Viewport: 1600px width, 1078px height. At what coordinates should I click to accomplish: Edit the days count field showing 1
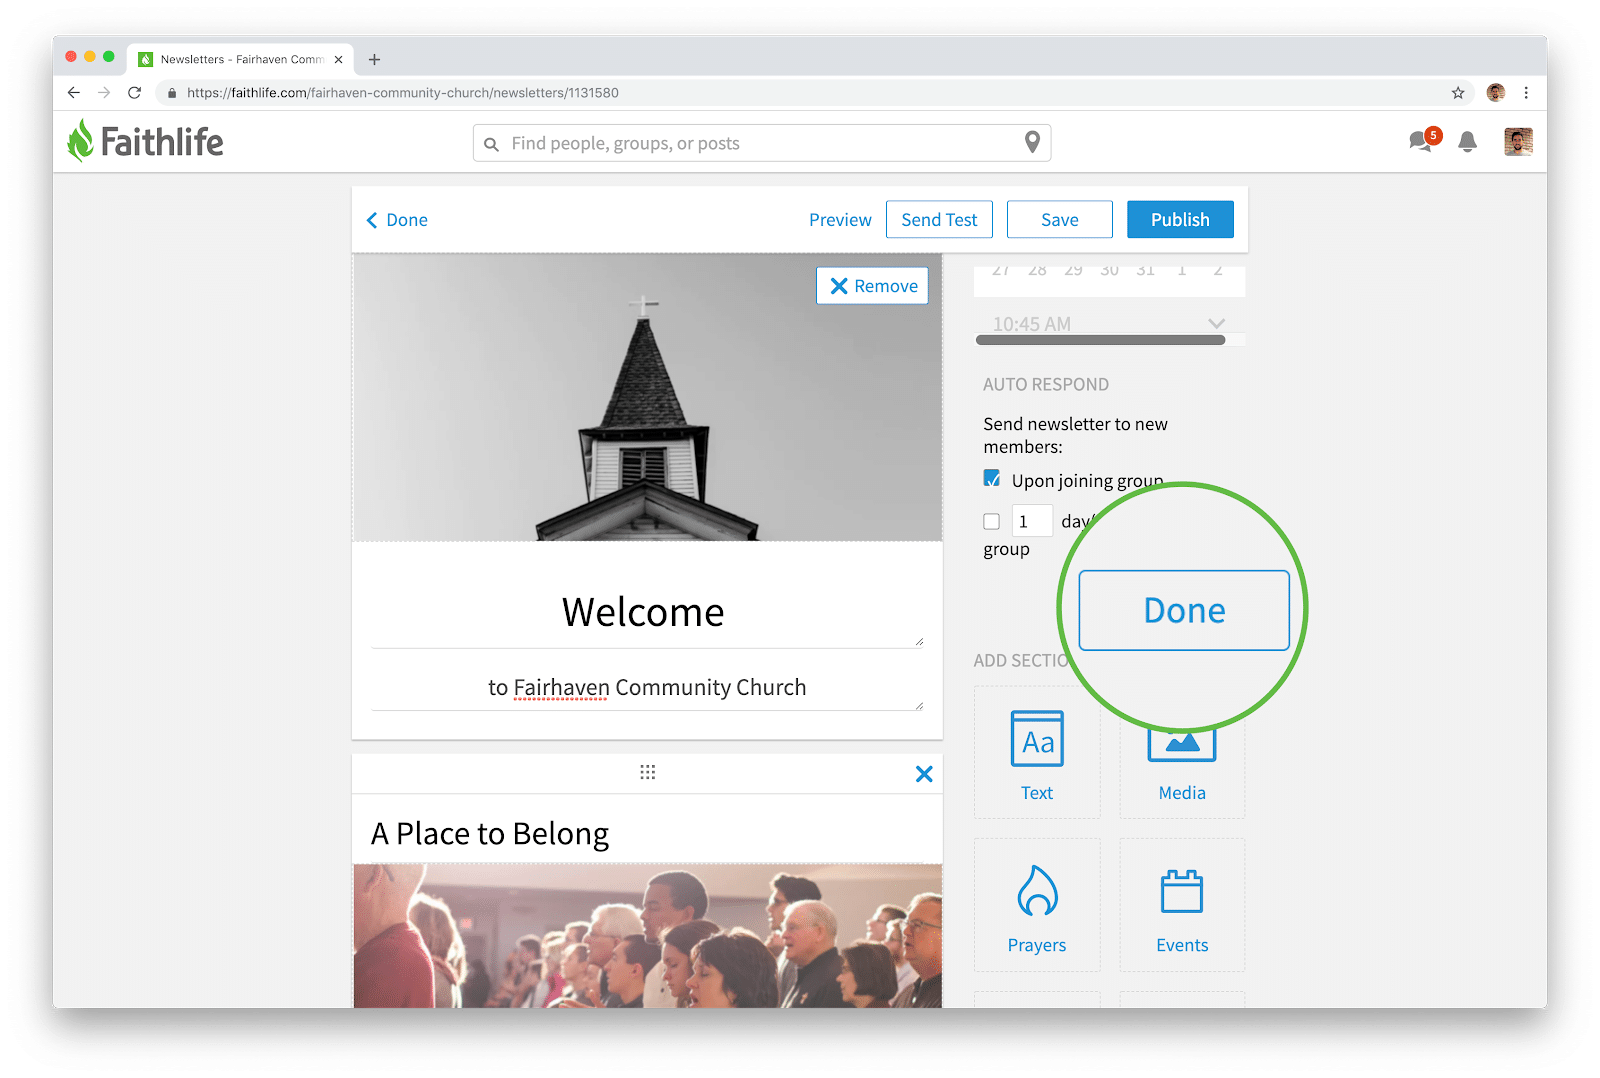(x=1032, y=521)
